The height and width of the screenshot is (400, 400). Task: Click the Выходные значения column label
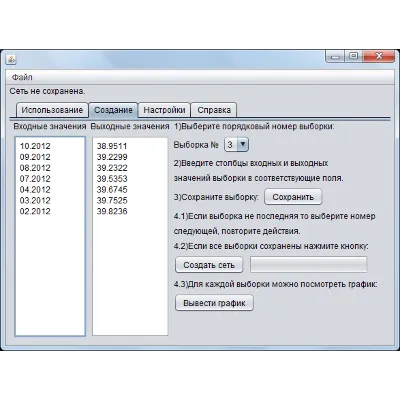[130, 127]
